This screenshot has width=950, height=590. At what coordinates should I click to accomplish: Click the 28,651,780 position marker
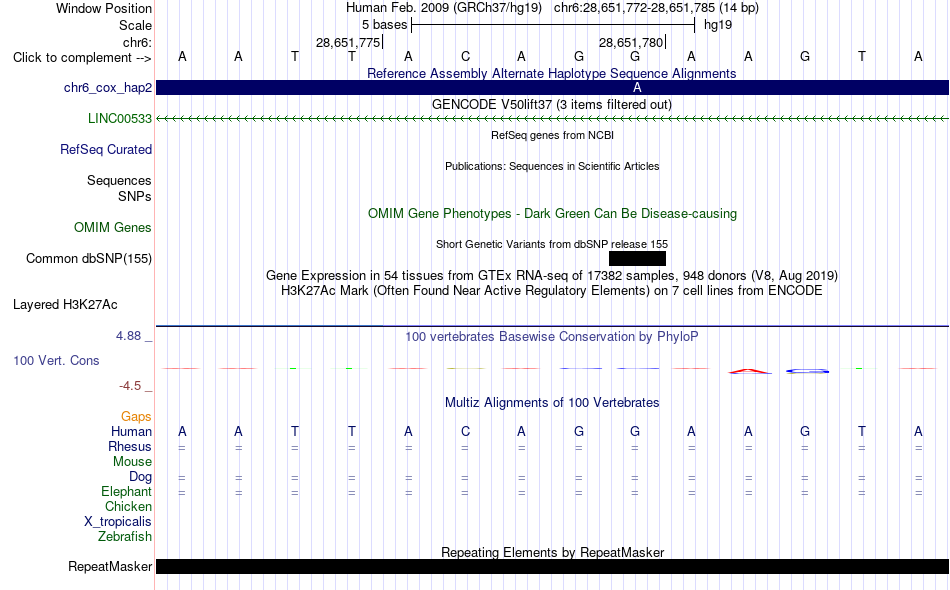[x=631, y=42]
